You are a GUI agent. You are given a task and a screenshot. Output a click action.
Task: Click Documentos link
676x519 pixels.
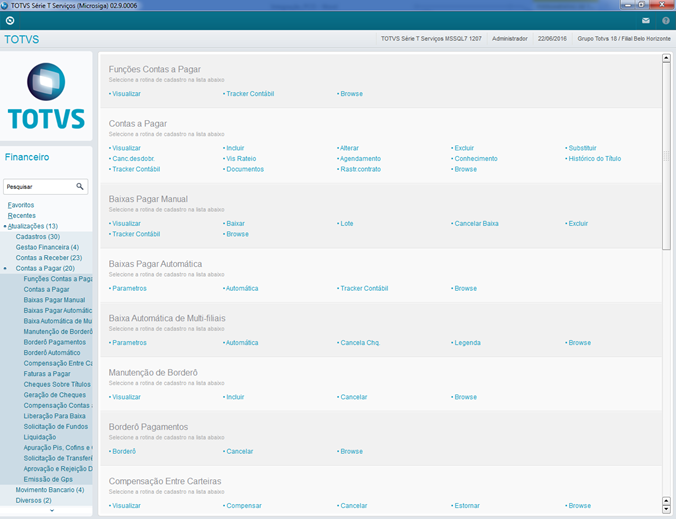245,169
